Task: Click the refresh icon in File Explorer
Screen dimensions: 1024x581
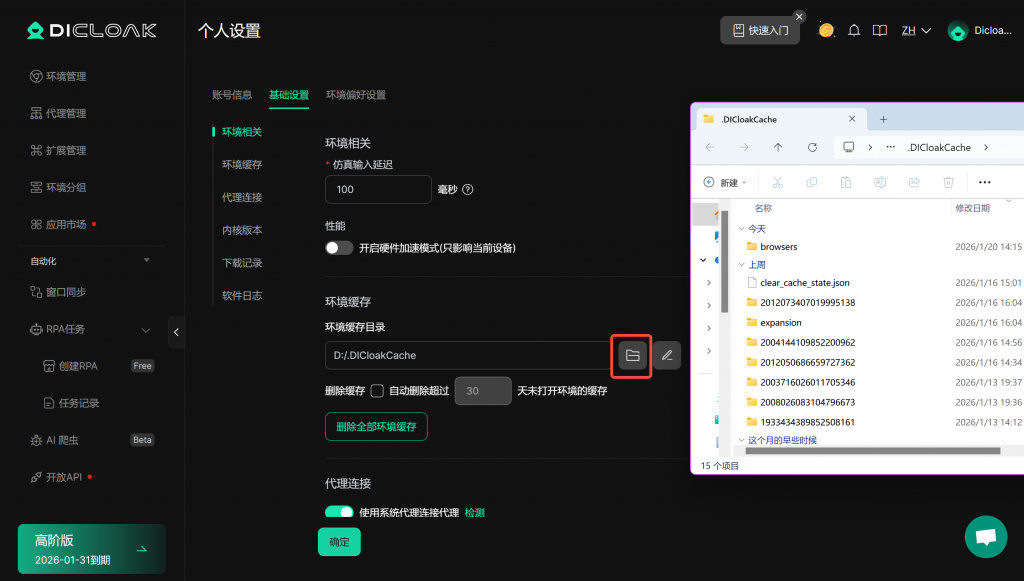Action: coord(812,147)
